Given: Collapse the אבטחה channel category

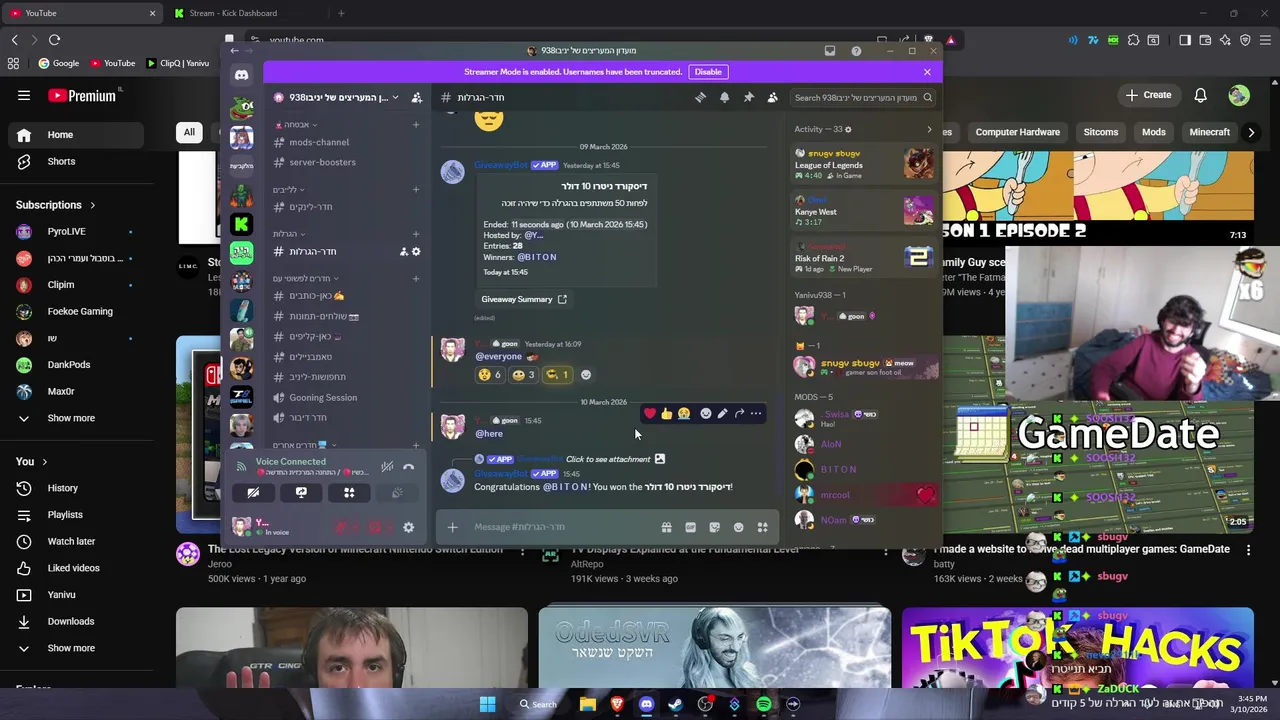Looking at the screenshot, I should (297, 124).
